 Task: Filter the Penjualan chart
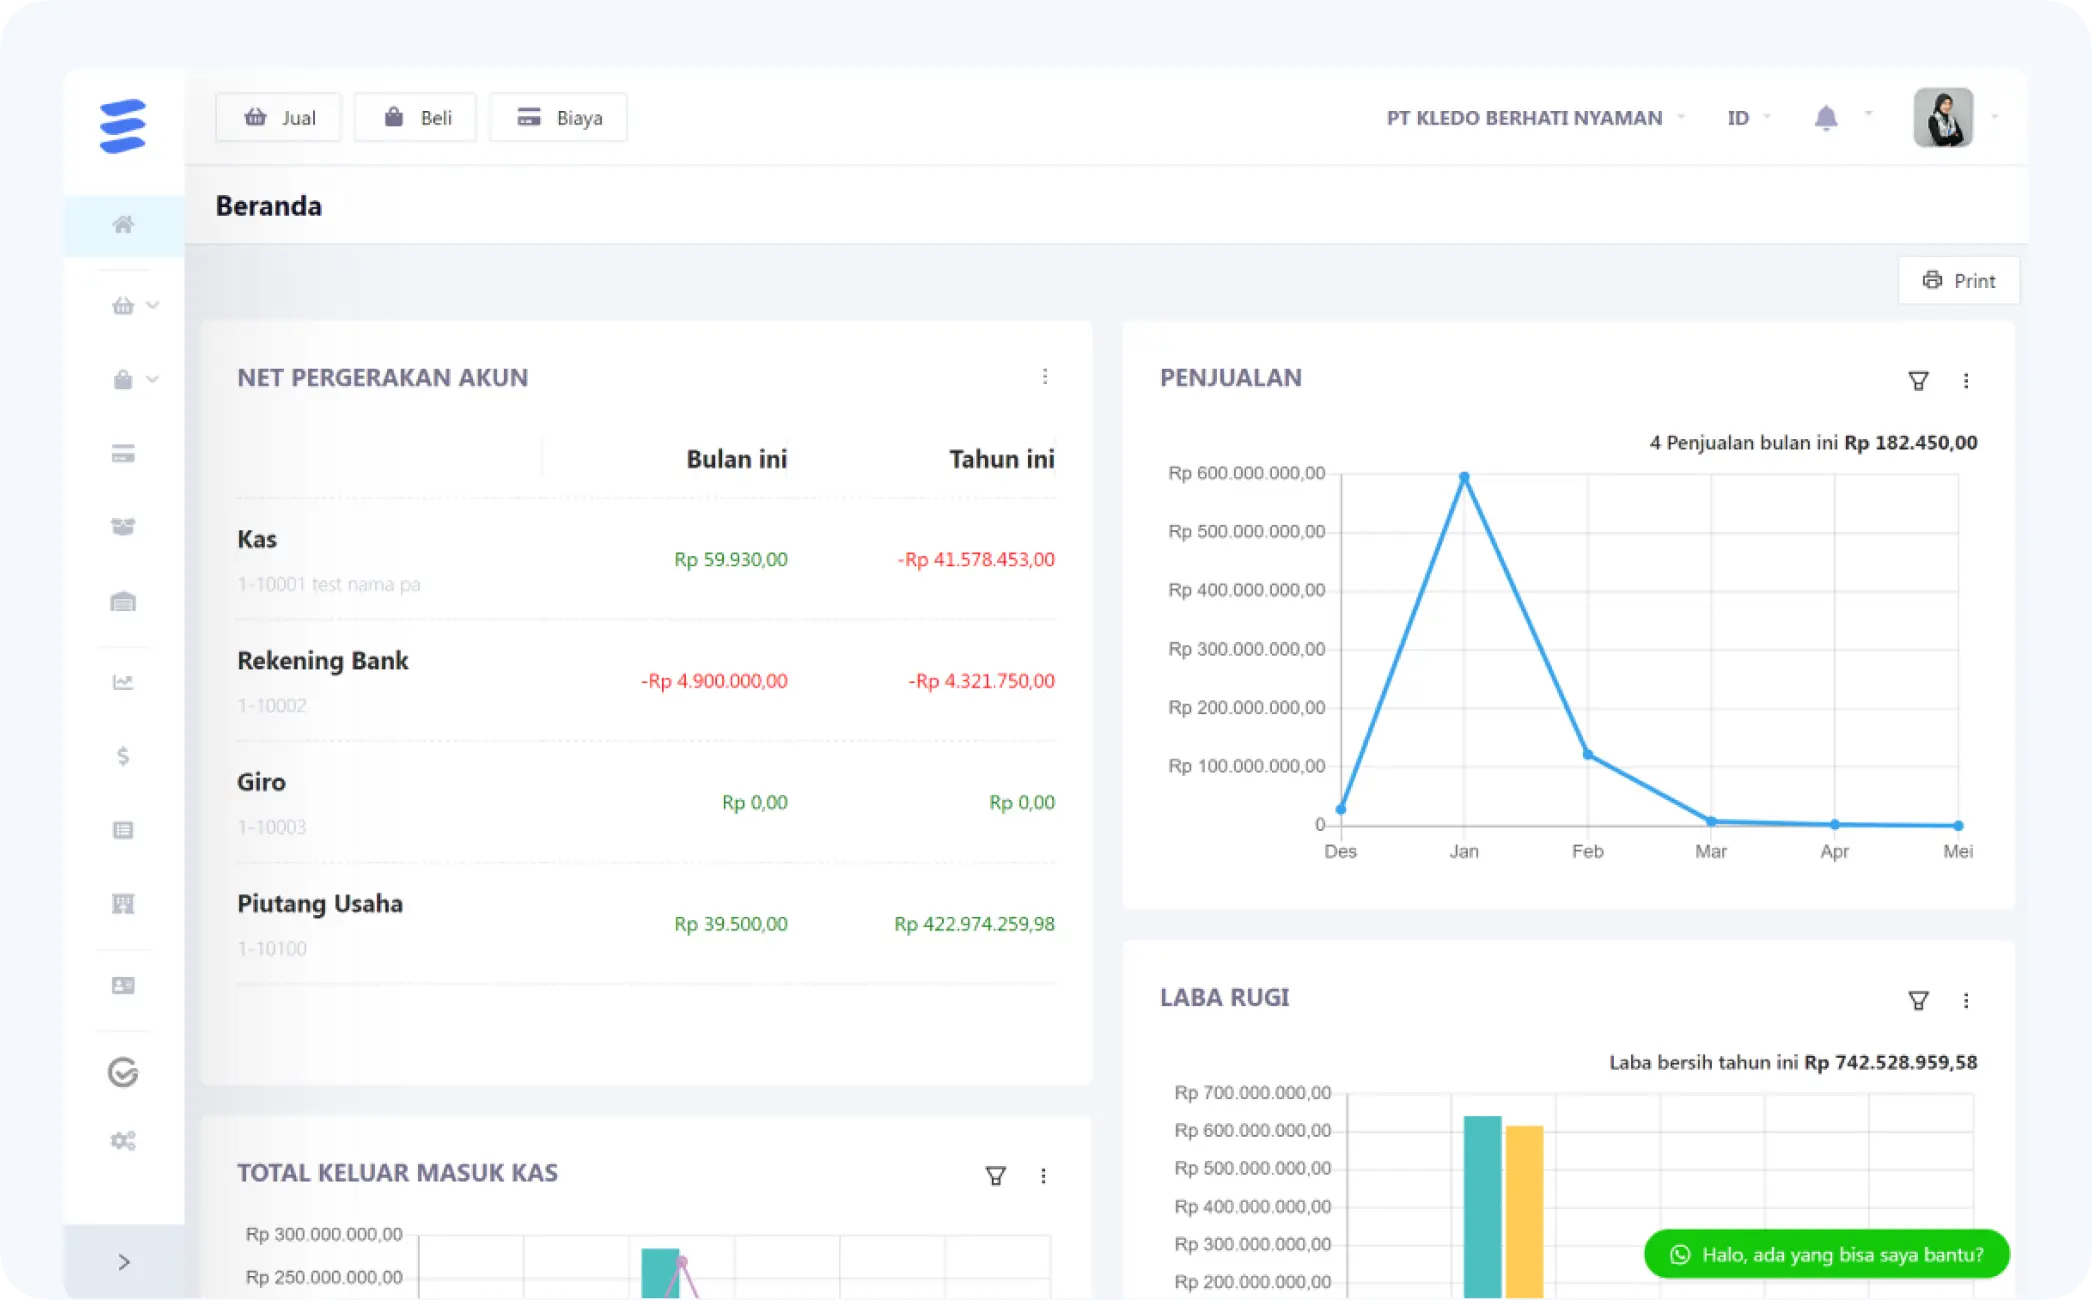click(1918, 381)
